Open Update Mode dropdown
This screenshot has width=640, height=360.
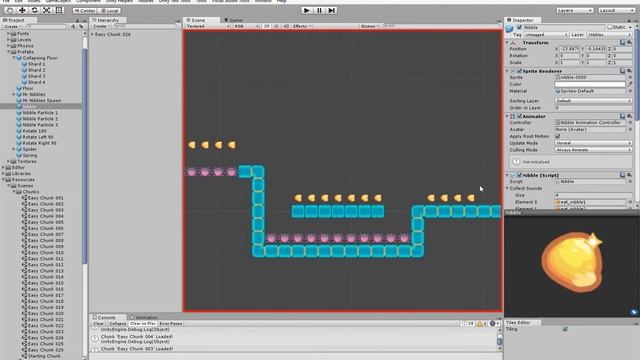coord(593,143)
